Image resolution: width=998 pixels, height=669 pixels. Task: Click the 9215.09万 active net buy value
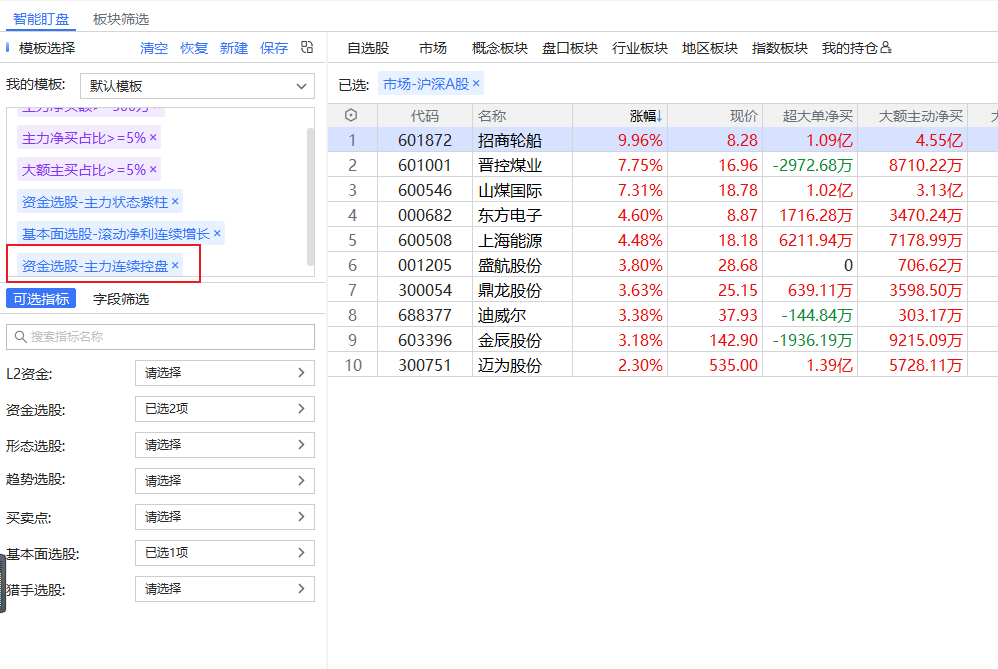[926, 341]
